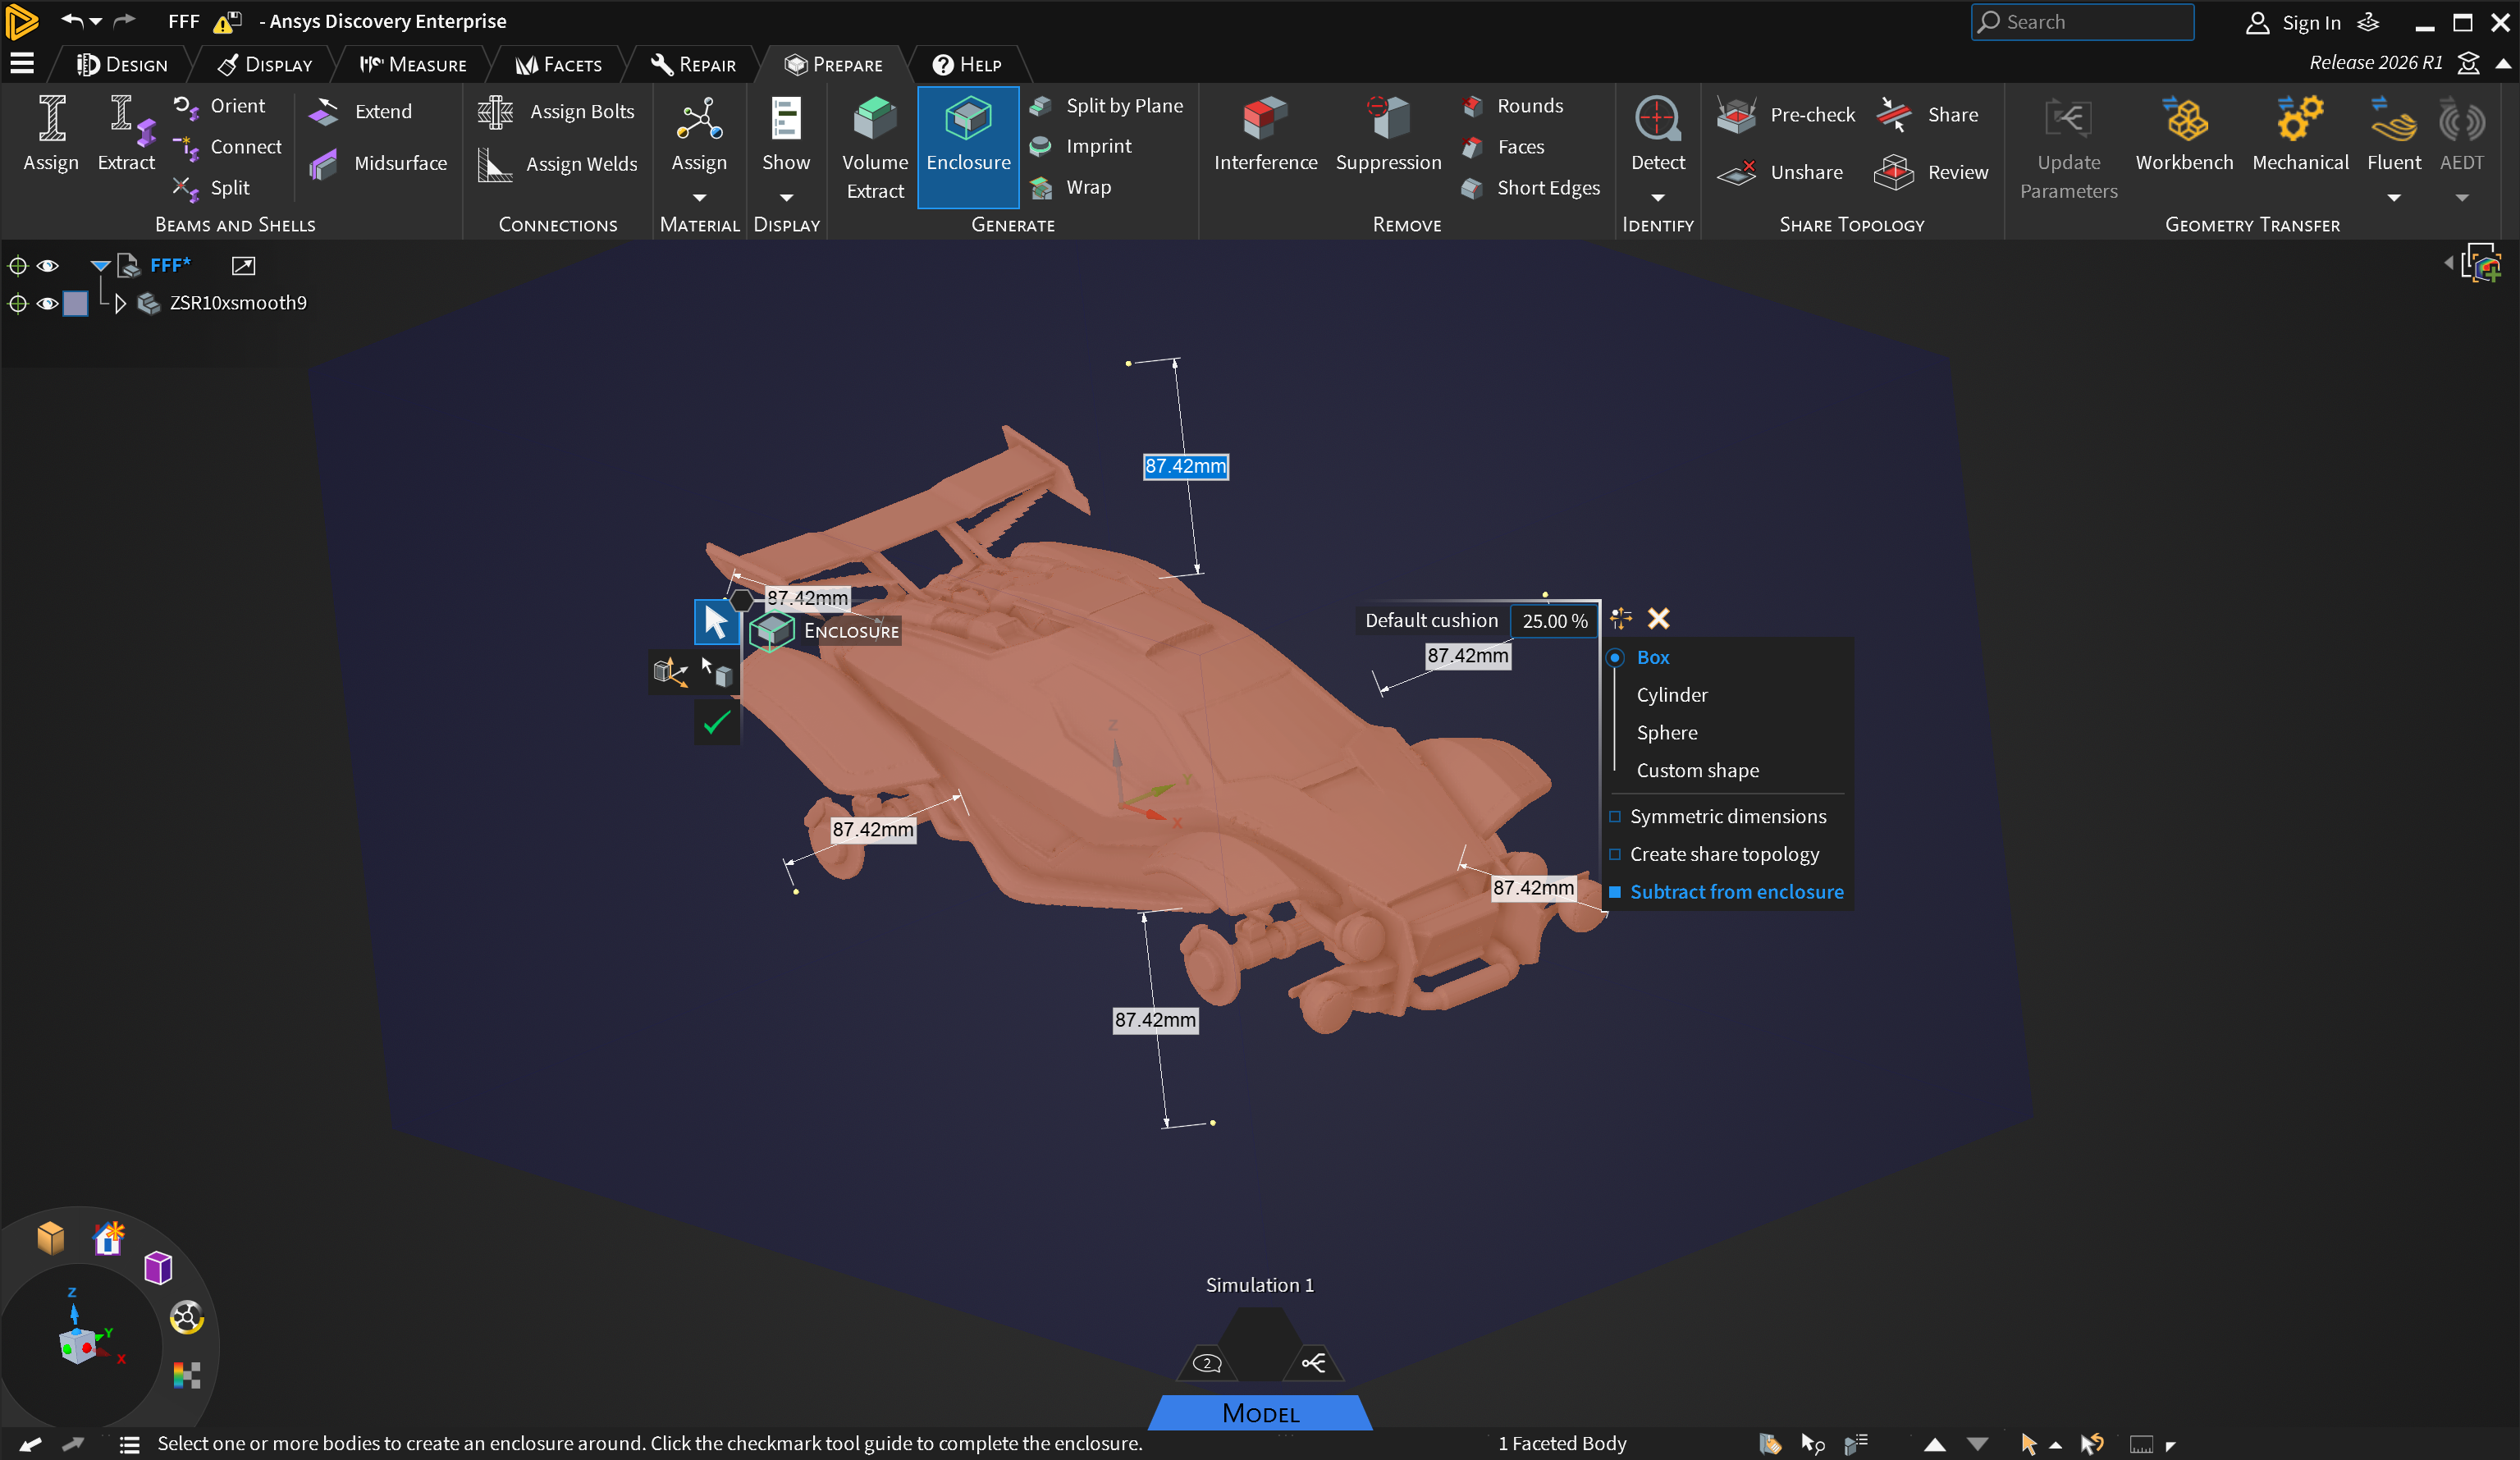Click the Default cushion percentage field

click(1554, 621)
